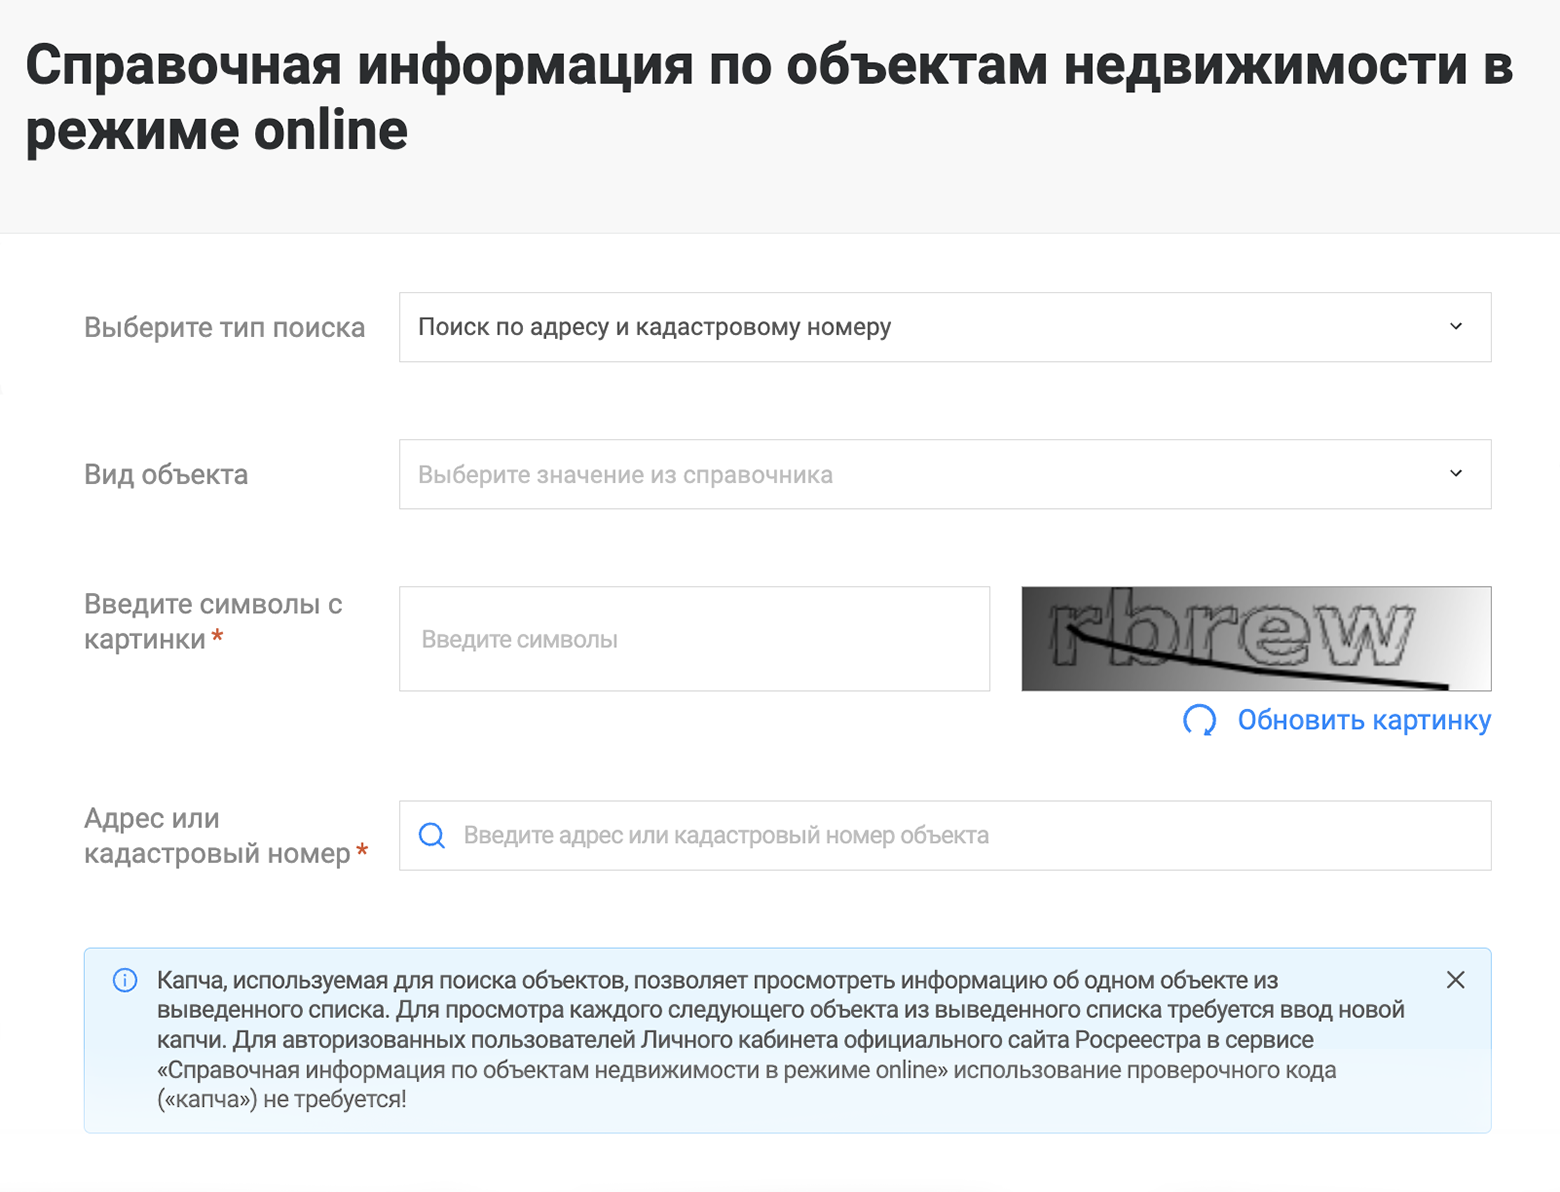Click 'Обновить картинку' link
The width and height of the screenshot is (1560, 1192).
tap(1364, 720)
